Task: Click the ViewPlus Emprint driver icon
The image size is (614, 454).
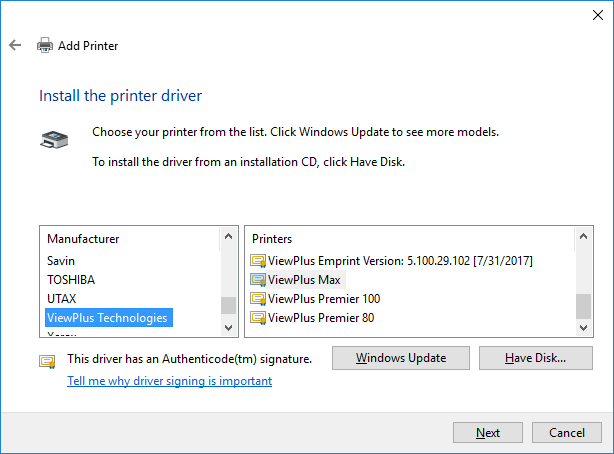Action: click(x=259, y=261)
